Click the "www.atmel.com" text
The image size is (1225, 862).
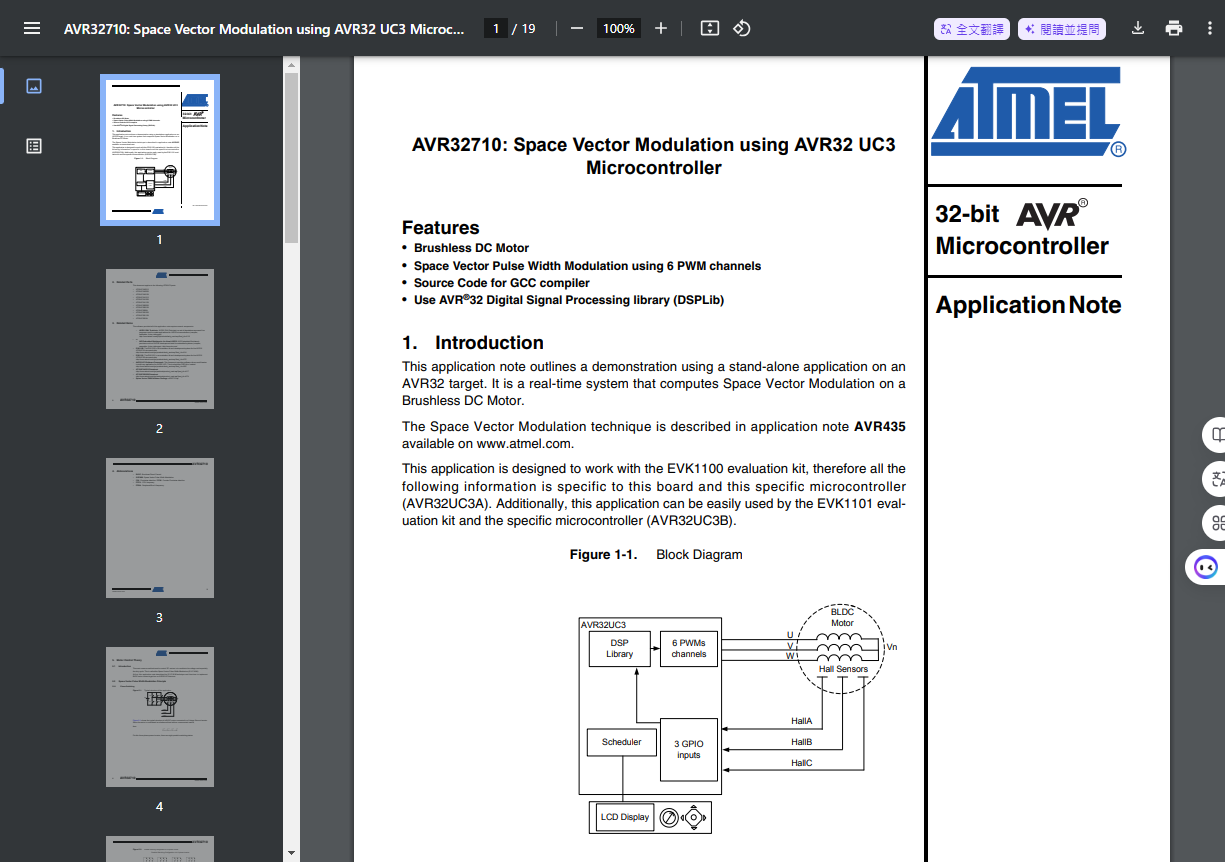tap(524, 443)
